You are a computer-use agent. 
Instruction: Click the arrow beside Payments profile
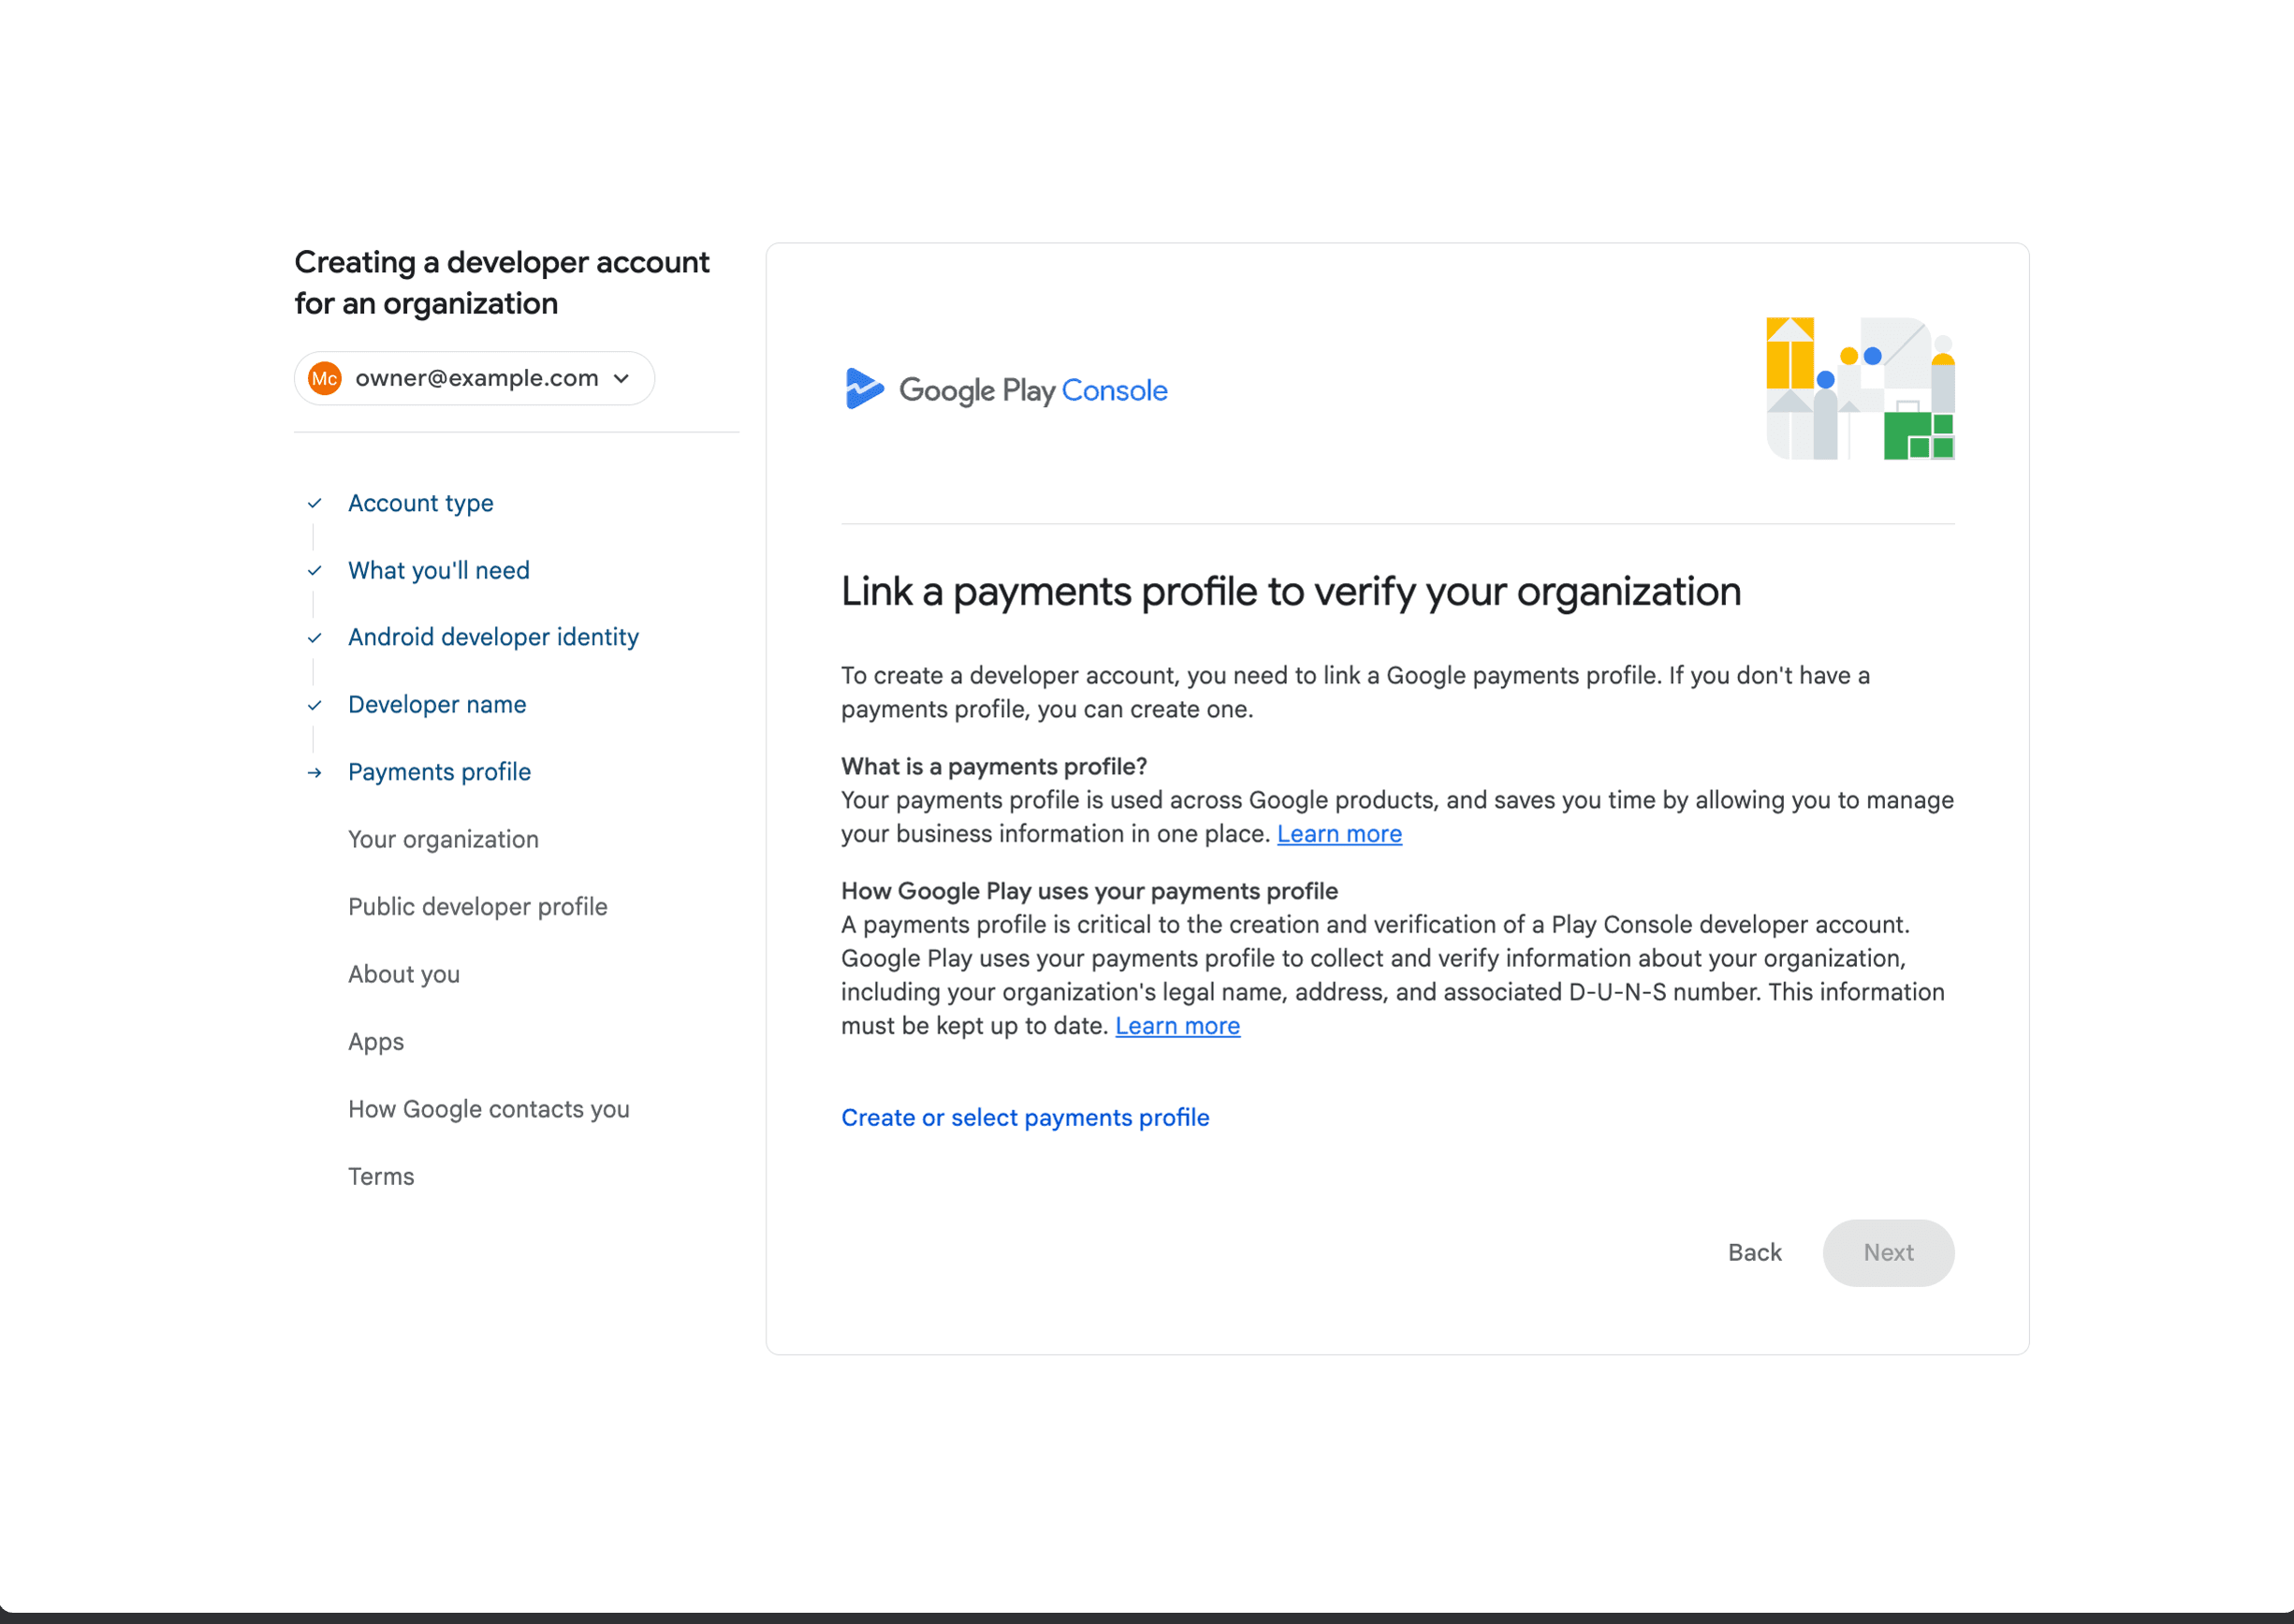pos(314,772)
